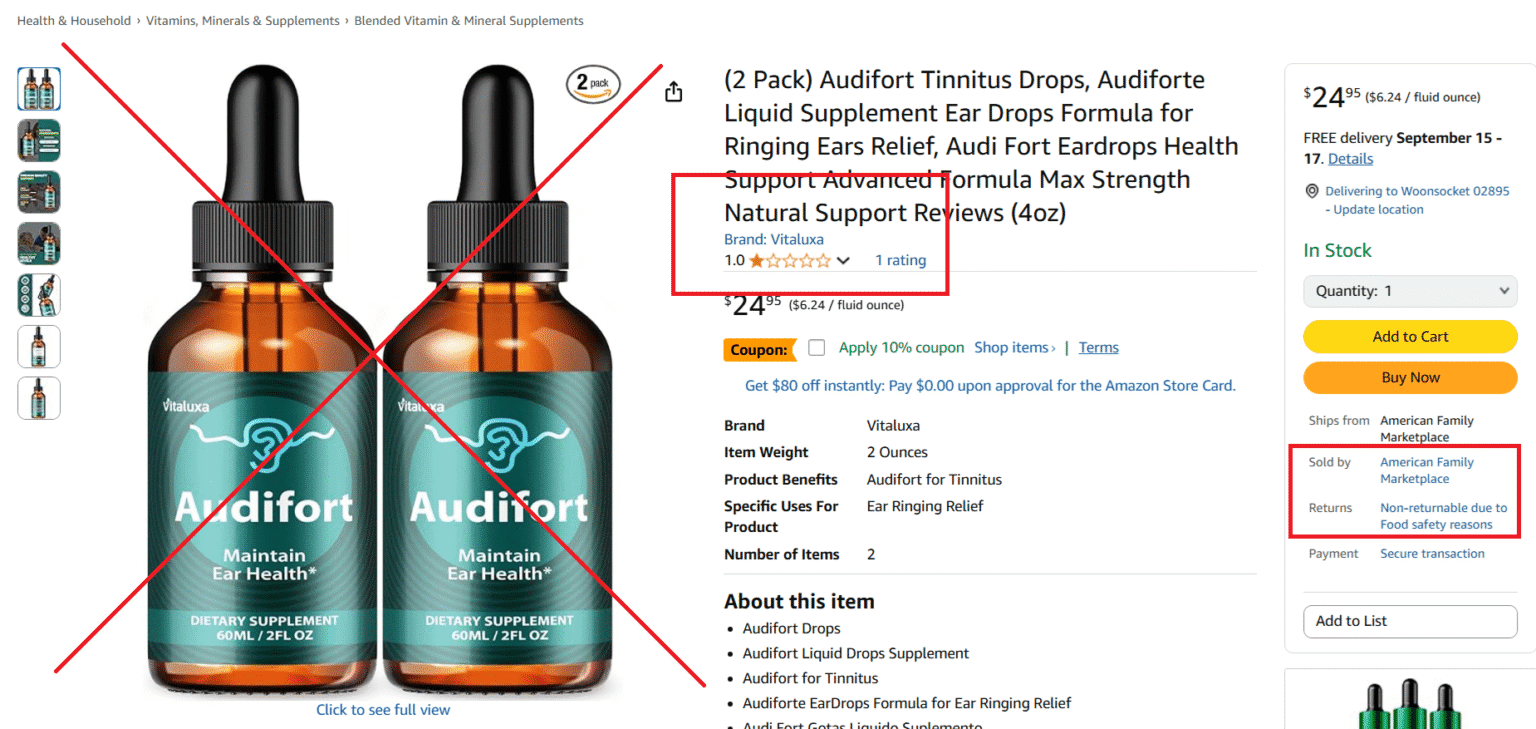
Task: Select the fifth thumbnail with dropper bottles
Action: 39,295
